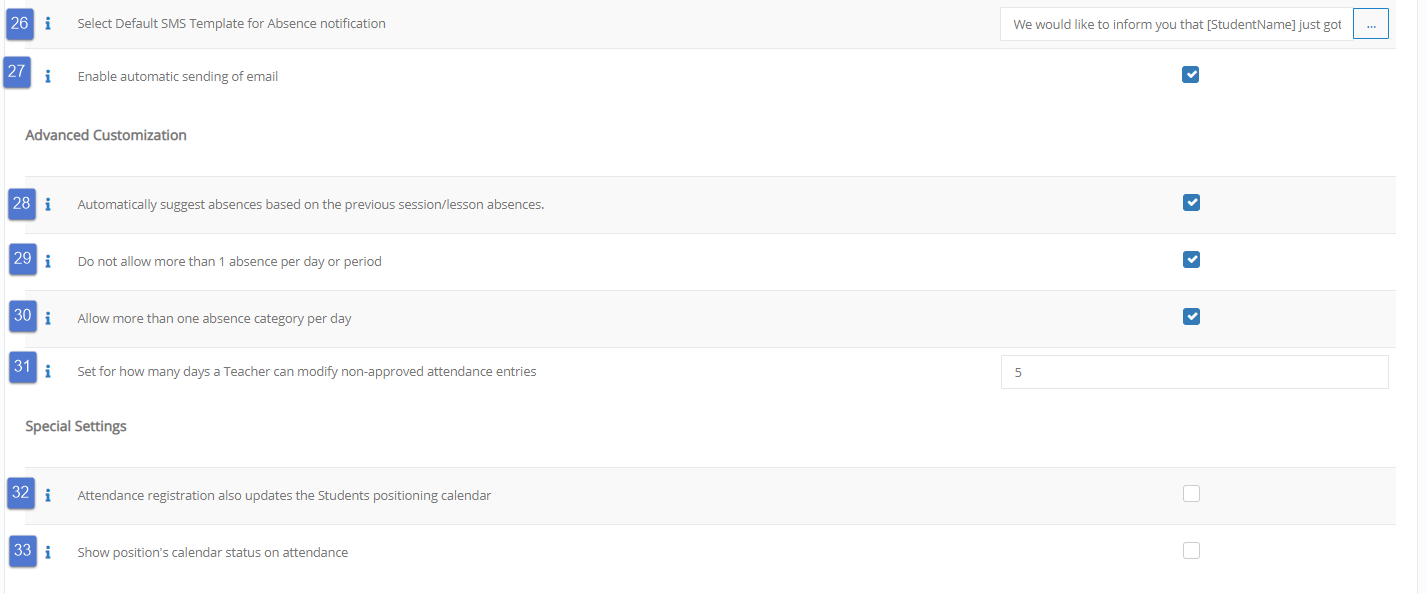The height and width of the screenshot is (594, 1427).
Task: Open SMS template picker ellipsis button
Action: 1370,24
